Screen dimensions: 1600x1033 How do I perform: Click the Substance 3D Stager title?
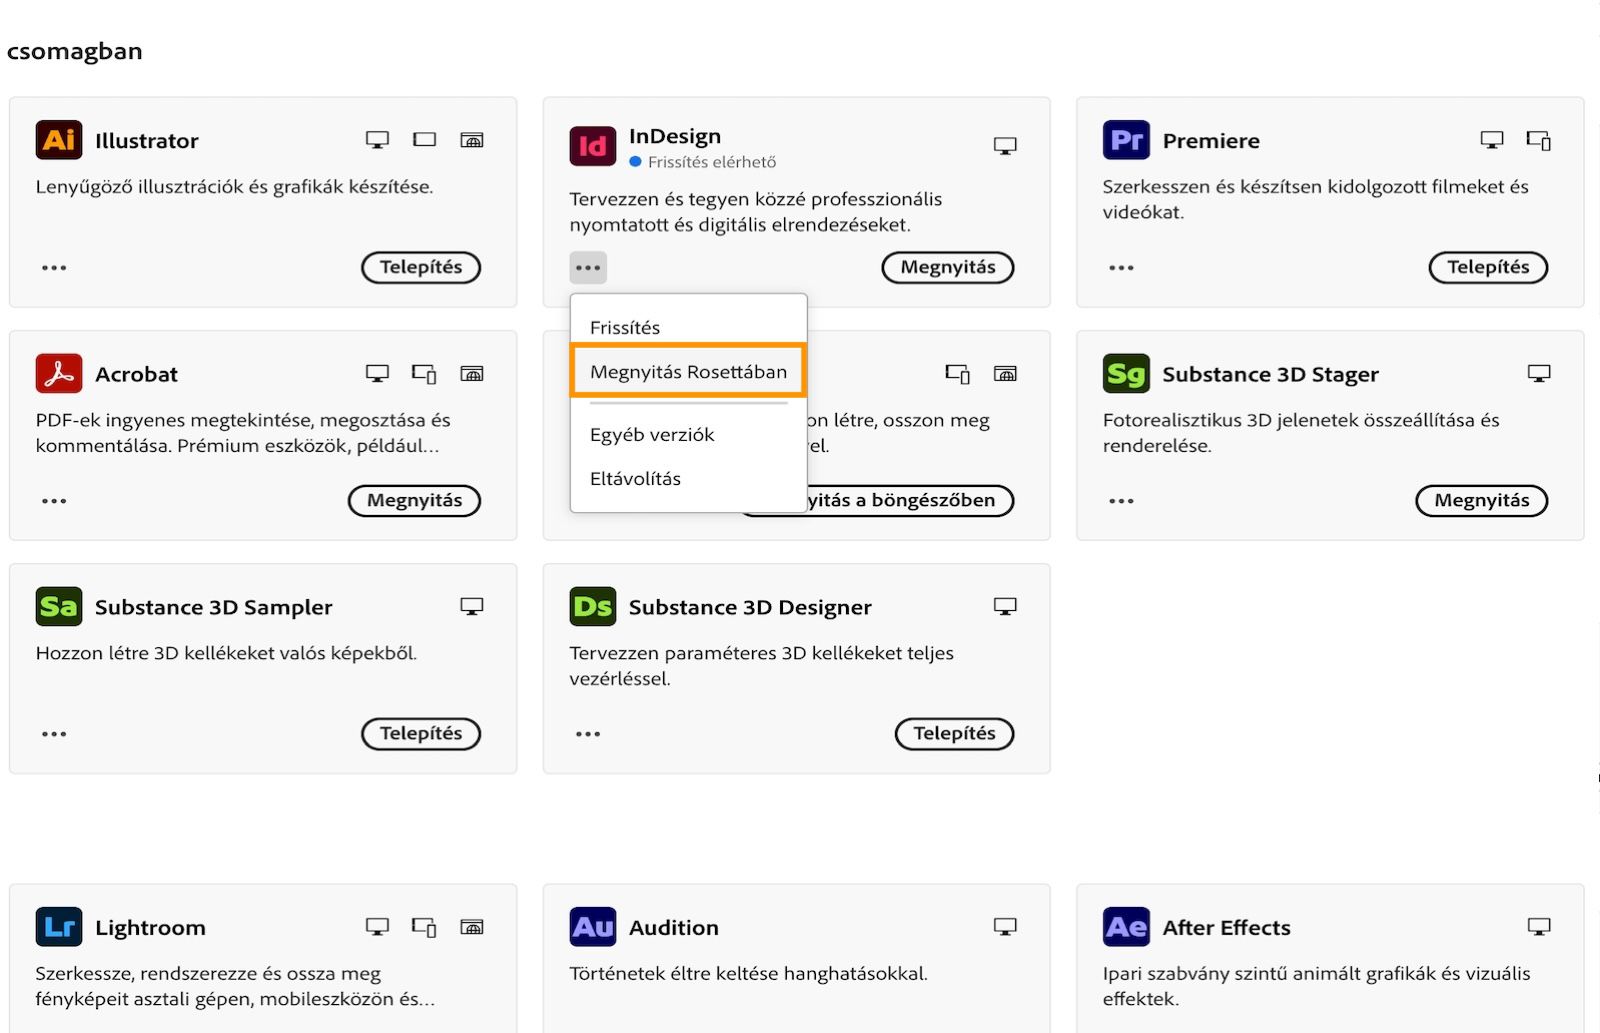(x=1270, y=374)
